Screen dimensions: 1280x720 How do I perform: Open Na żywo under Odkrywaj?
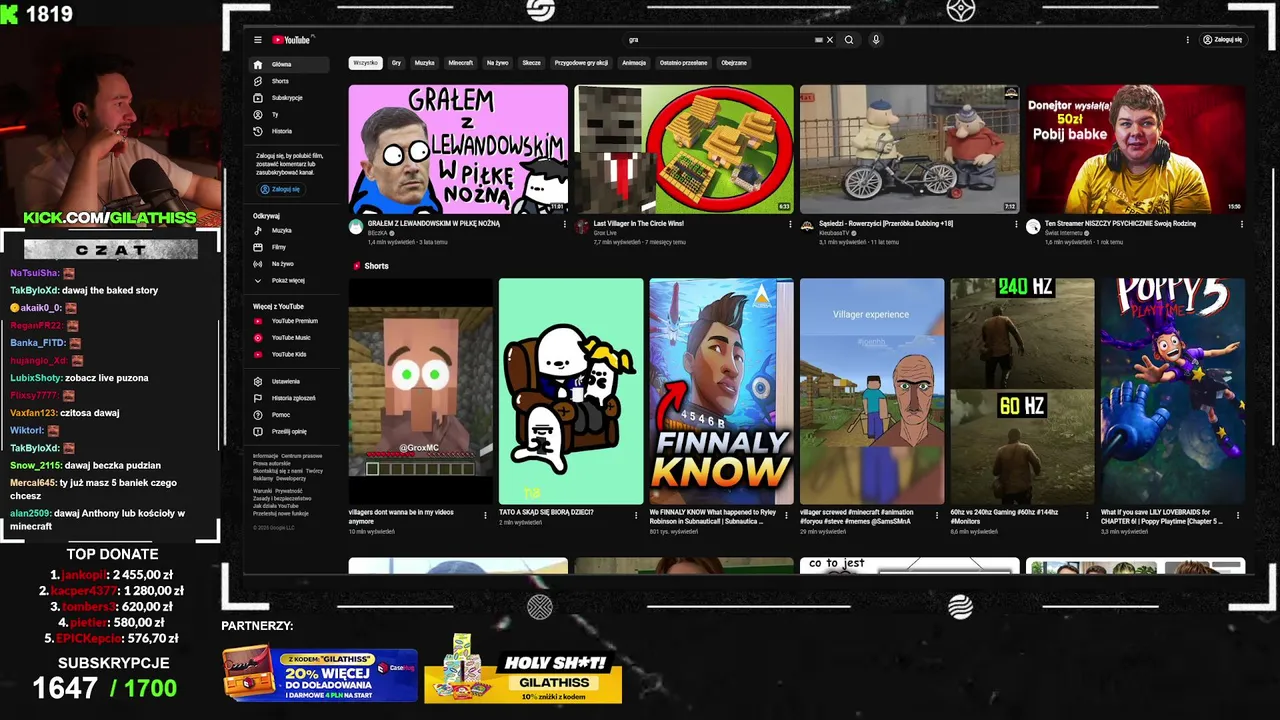(289, 264)
